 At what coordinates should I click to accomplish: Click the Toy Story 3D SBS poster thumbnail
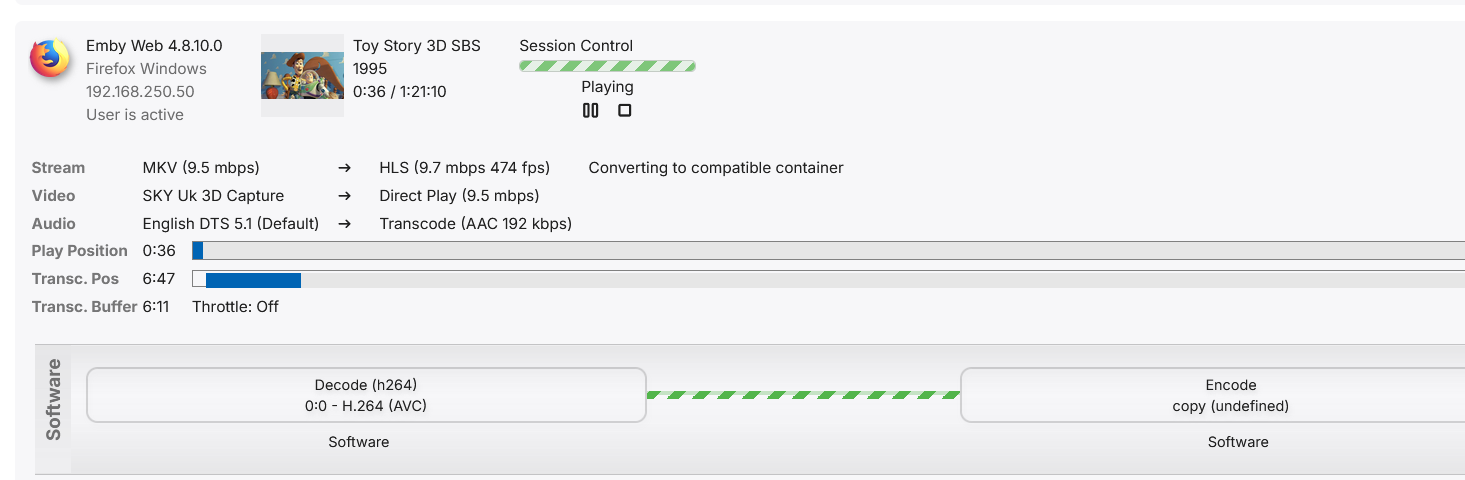tap(302, 76)
